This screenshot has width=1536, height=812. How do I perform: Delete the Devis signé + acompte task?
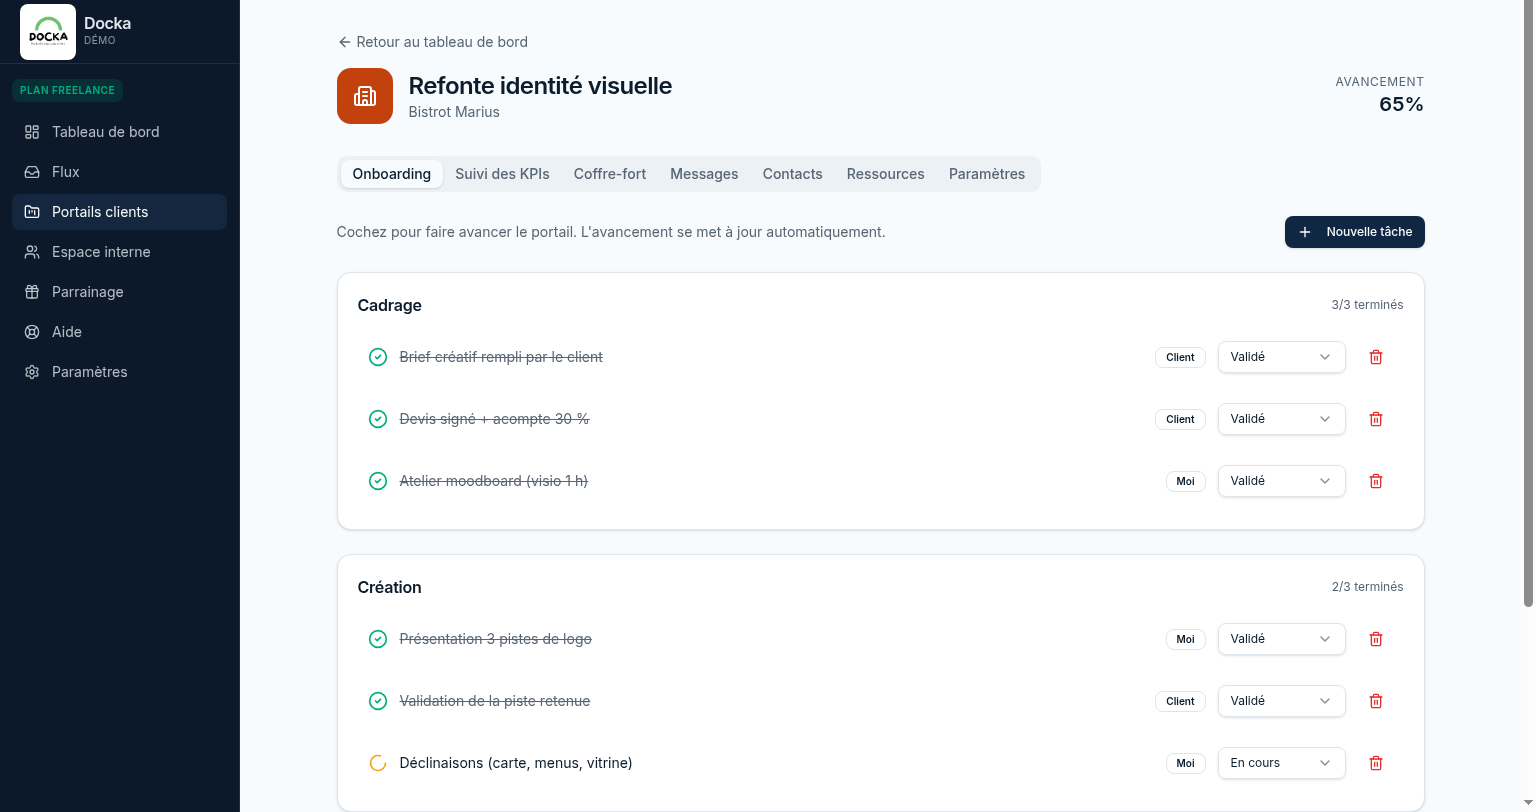tap(1376, 419)
